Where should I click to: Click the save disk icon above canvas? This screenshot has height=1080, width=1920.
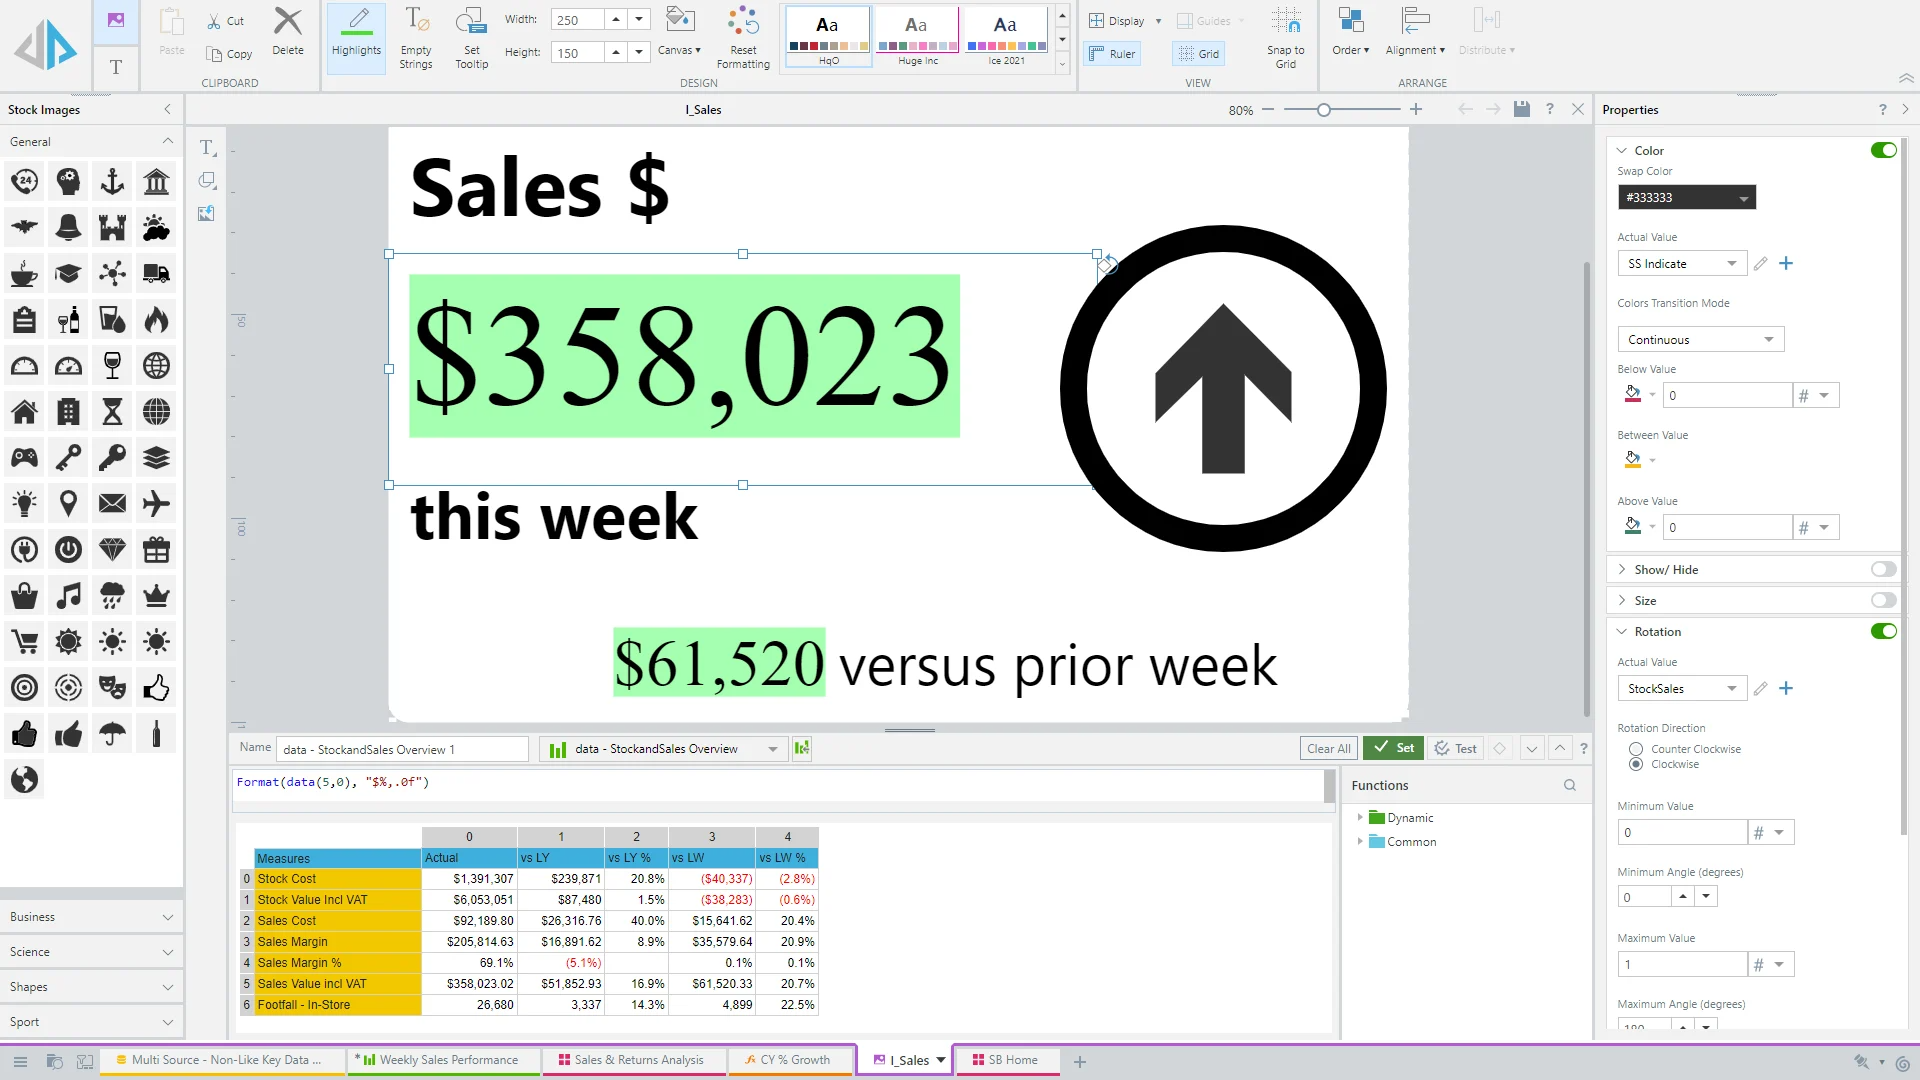[x=1521, y=109]
